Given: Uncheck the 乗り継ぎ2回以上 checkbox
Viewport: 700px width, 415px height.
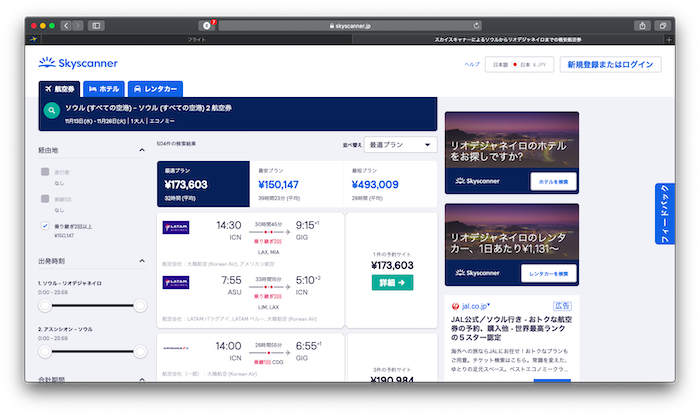Looking at the screenshot, I should pyautogui.click(x=45, y=226).
